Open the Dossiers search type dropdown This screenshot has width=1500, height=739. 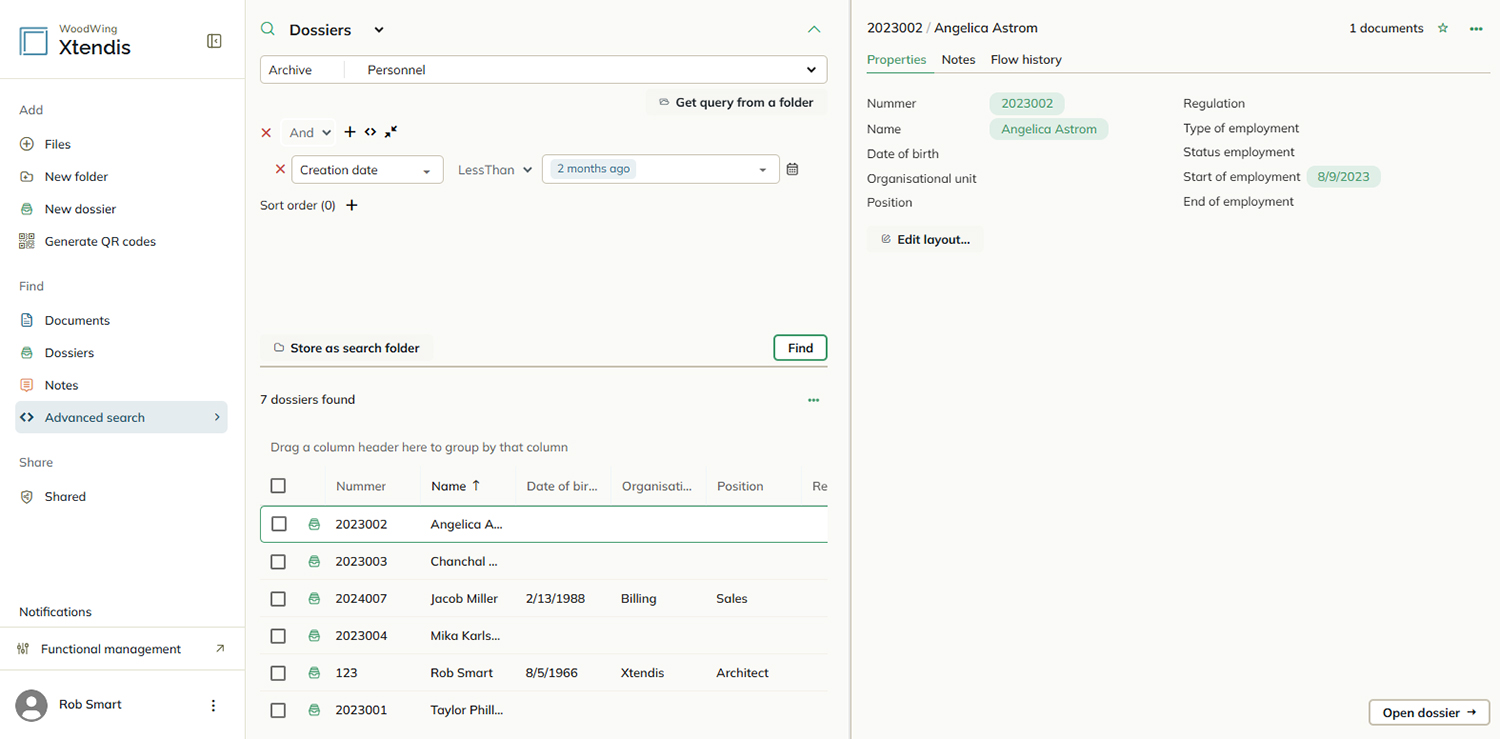[378, 30]
